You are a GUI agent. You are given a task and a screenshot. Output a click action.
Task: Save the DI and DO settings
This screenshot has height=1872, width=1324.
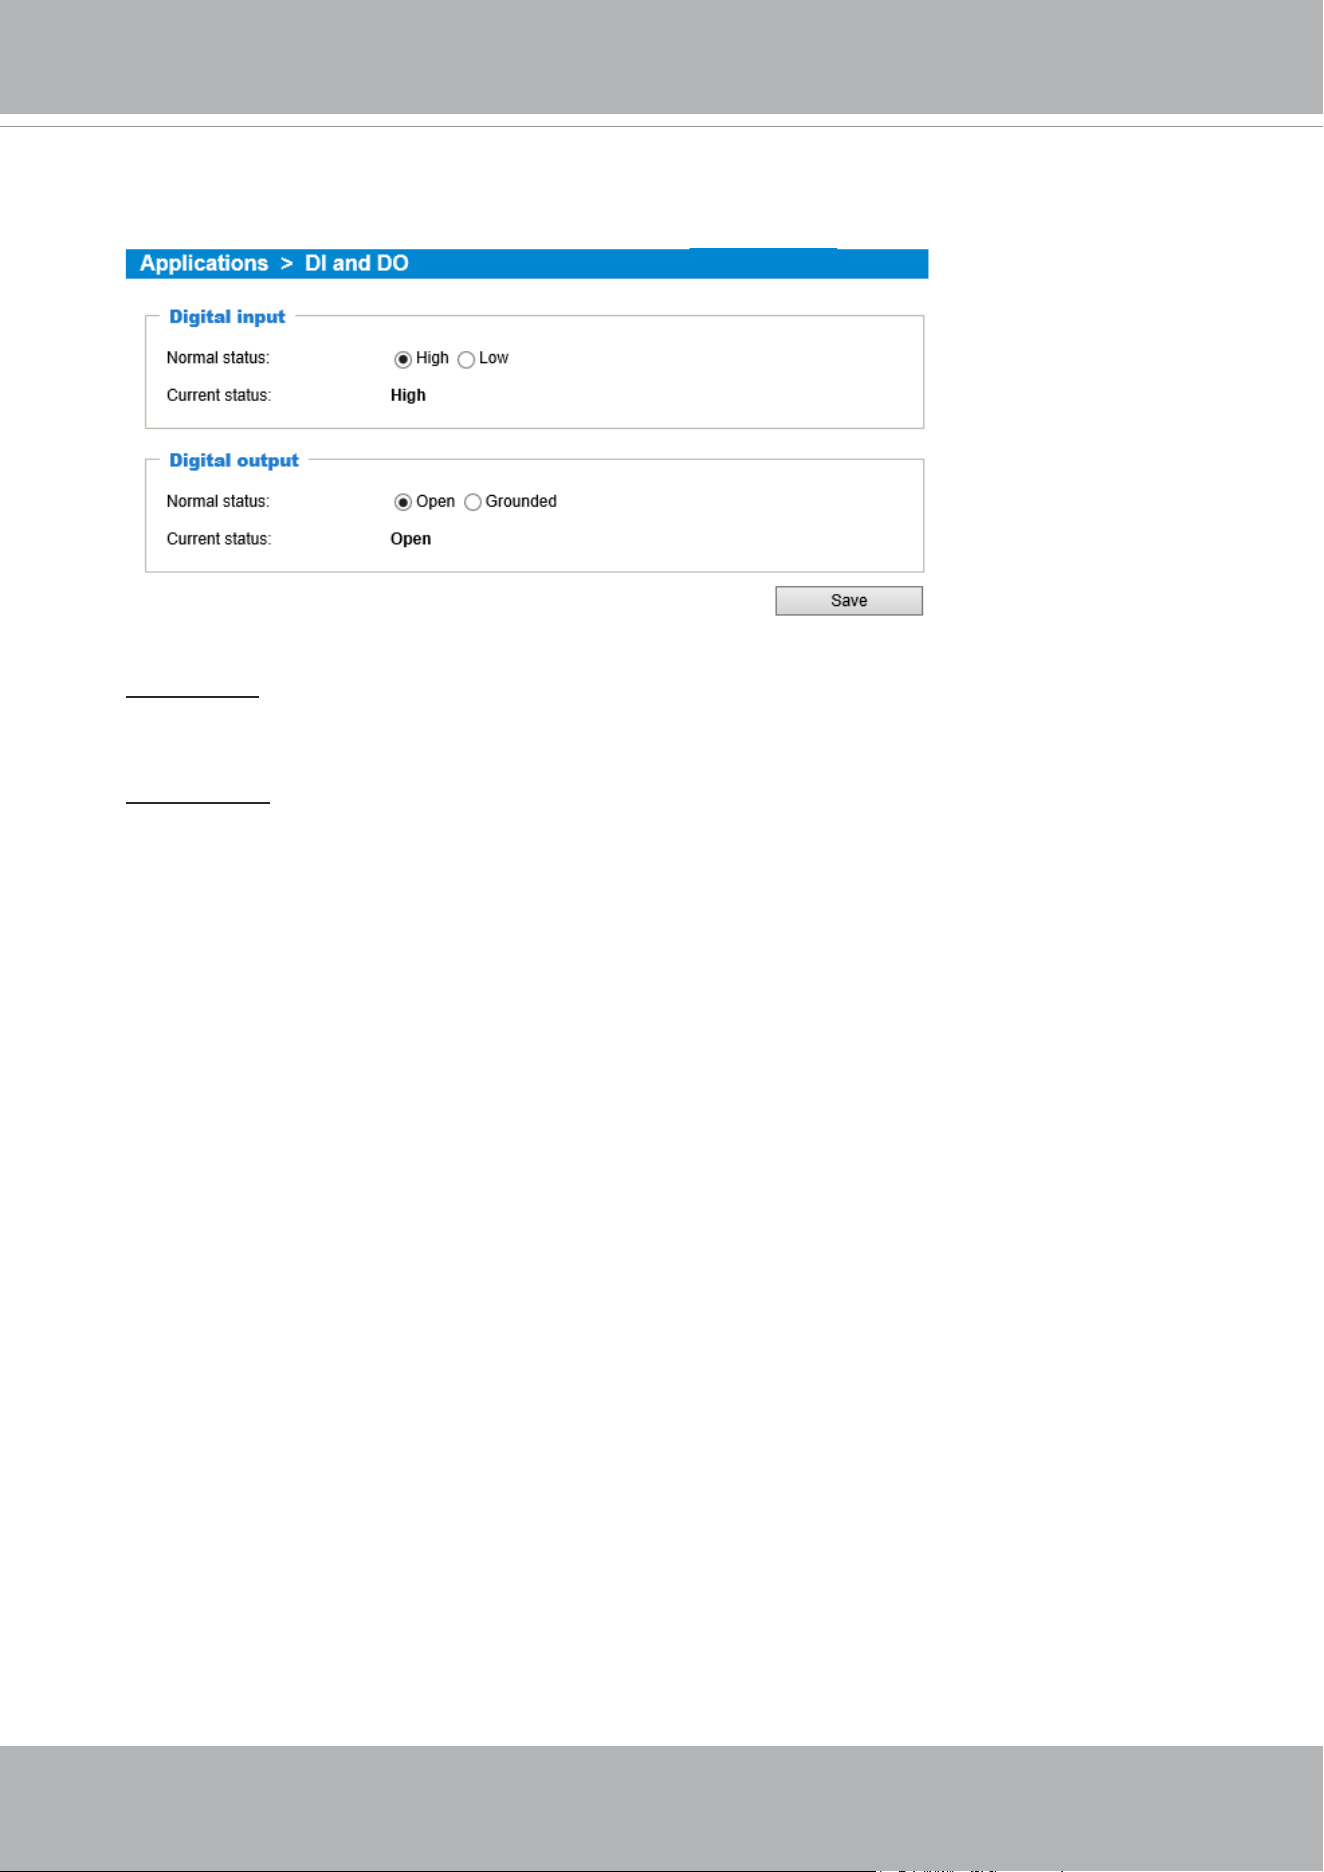click(849, 601)
